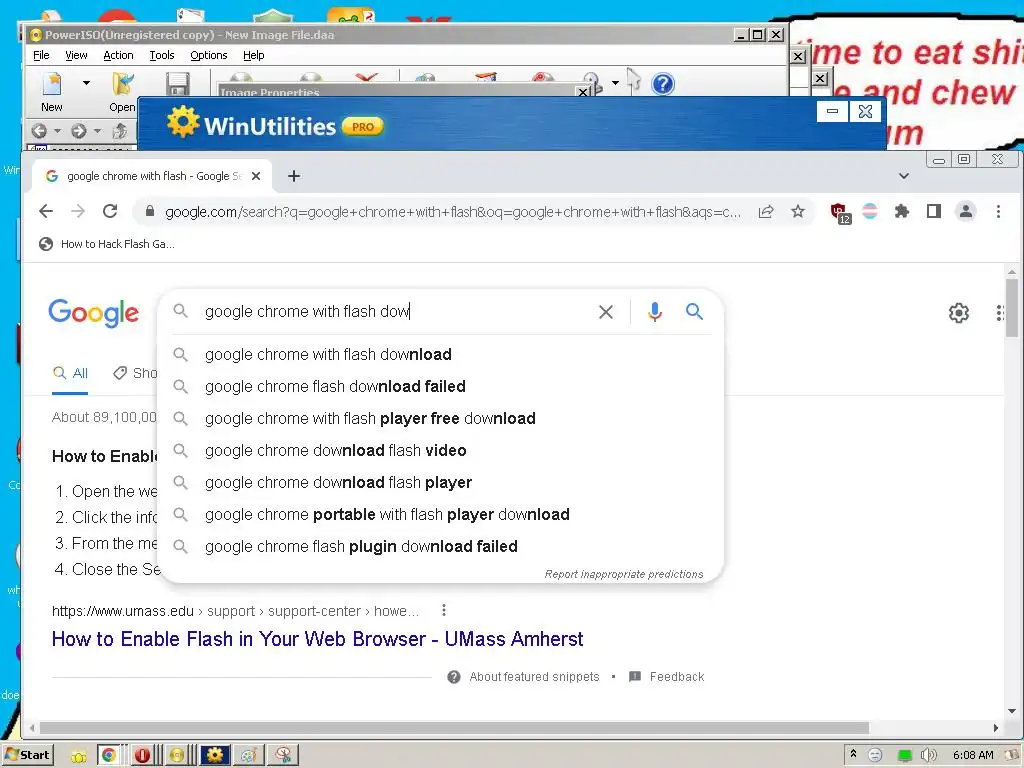Choose 'google chrome flash download failed' suggestion

pyautogui.click(x=441, y=387)
